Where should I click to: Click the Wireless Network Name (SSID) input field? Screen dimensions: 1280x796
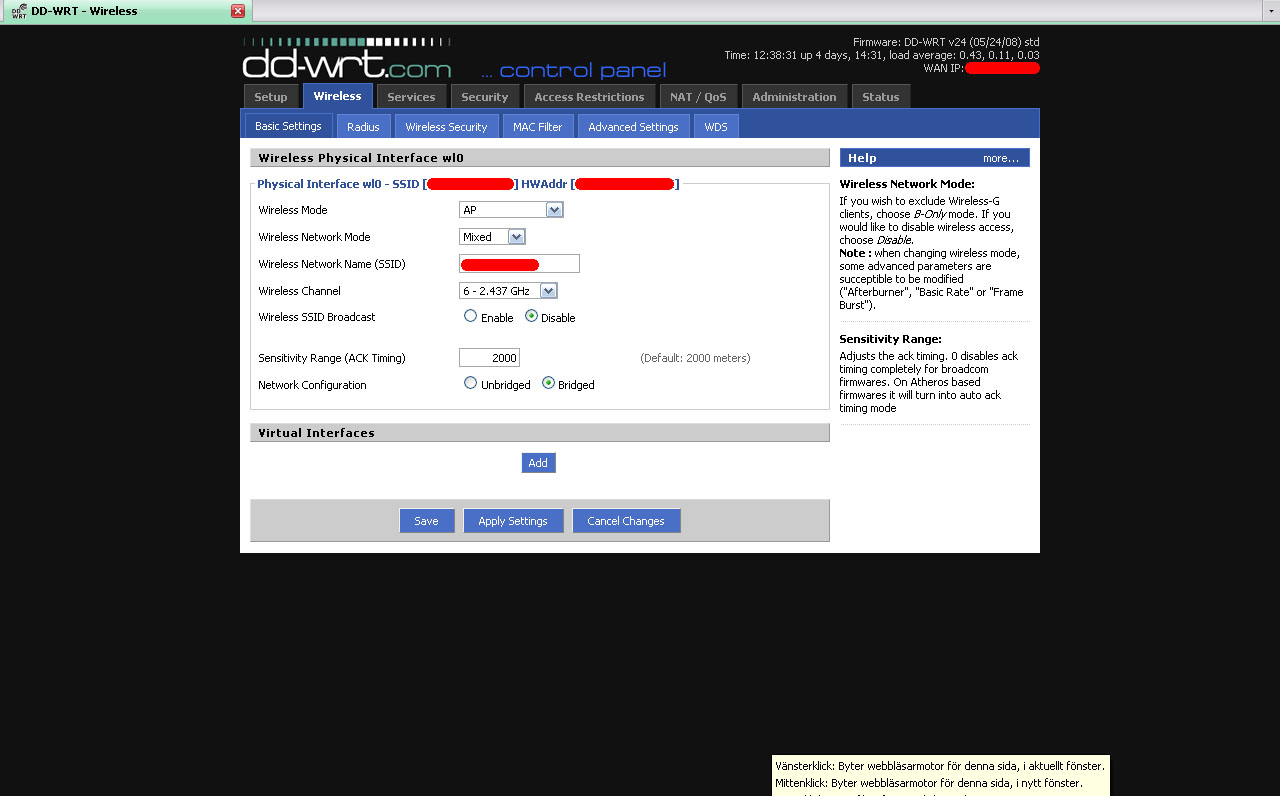[x=519, y=264]
